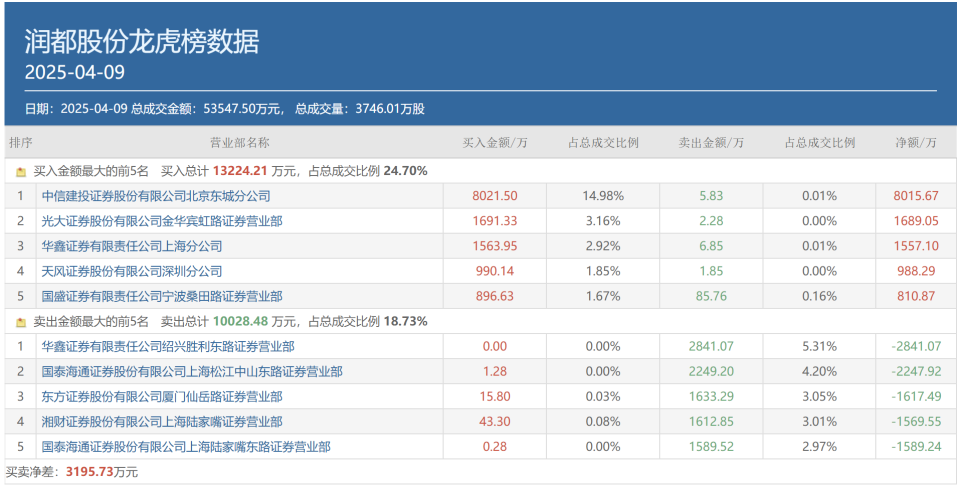960x488 pixels.
Task: Click net amount 1689.05 cell
Action: click(916, 222)
